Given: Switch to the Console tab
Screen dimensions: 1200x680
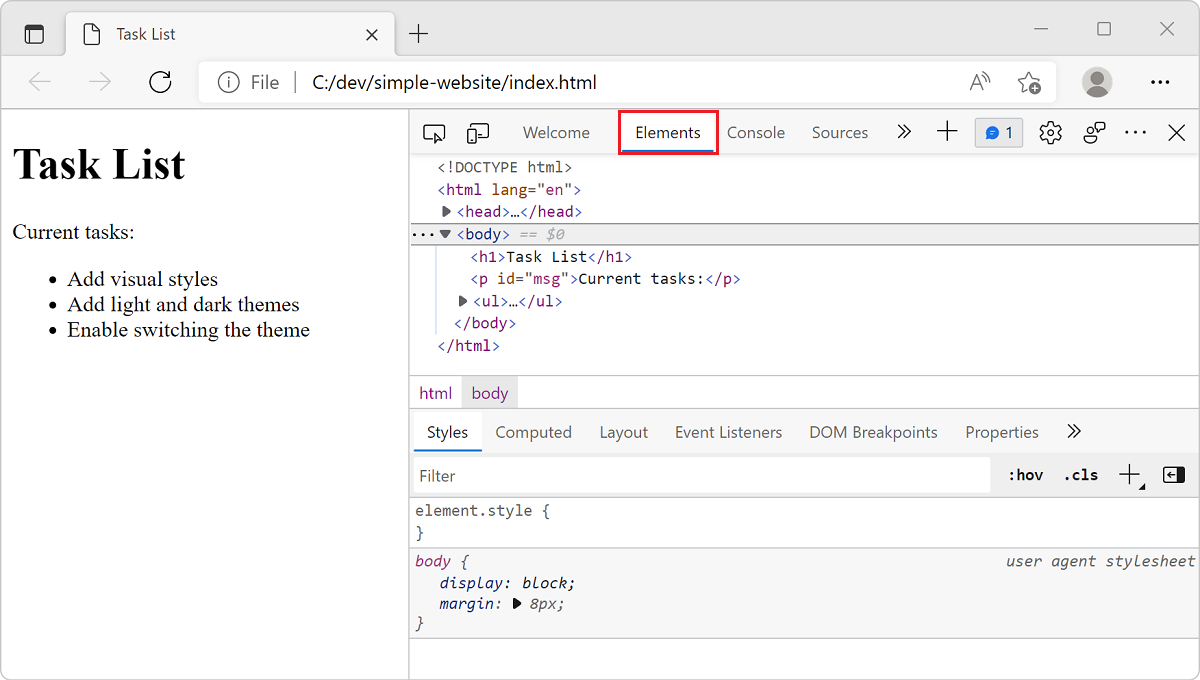Looking at the screenshot, I should 756,133.
